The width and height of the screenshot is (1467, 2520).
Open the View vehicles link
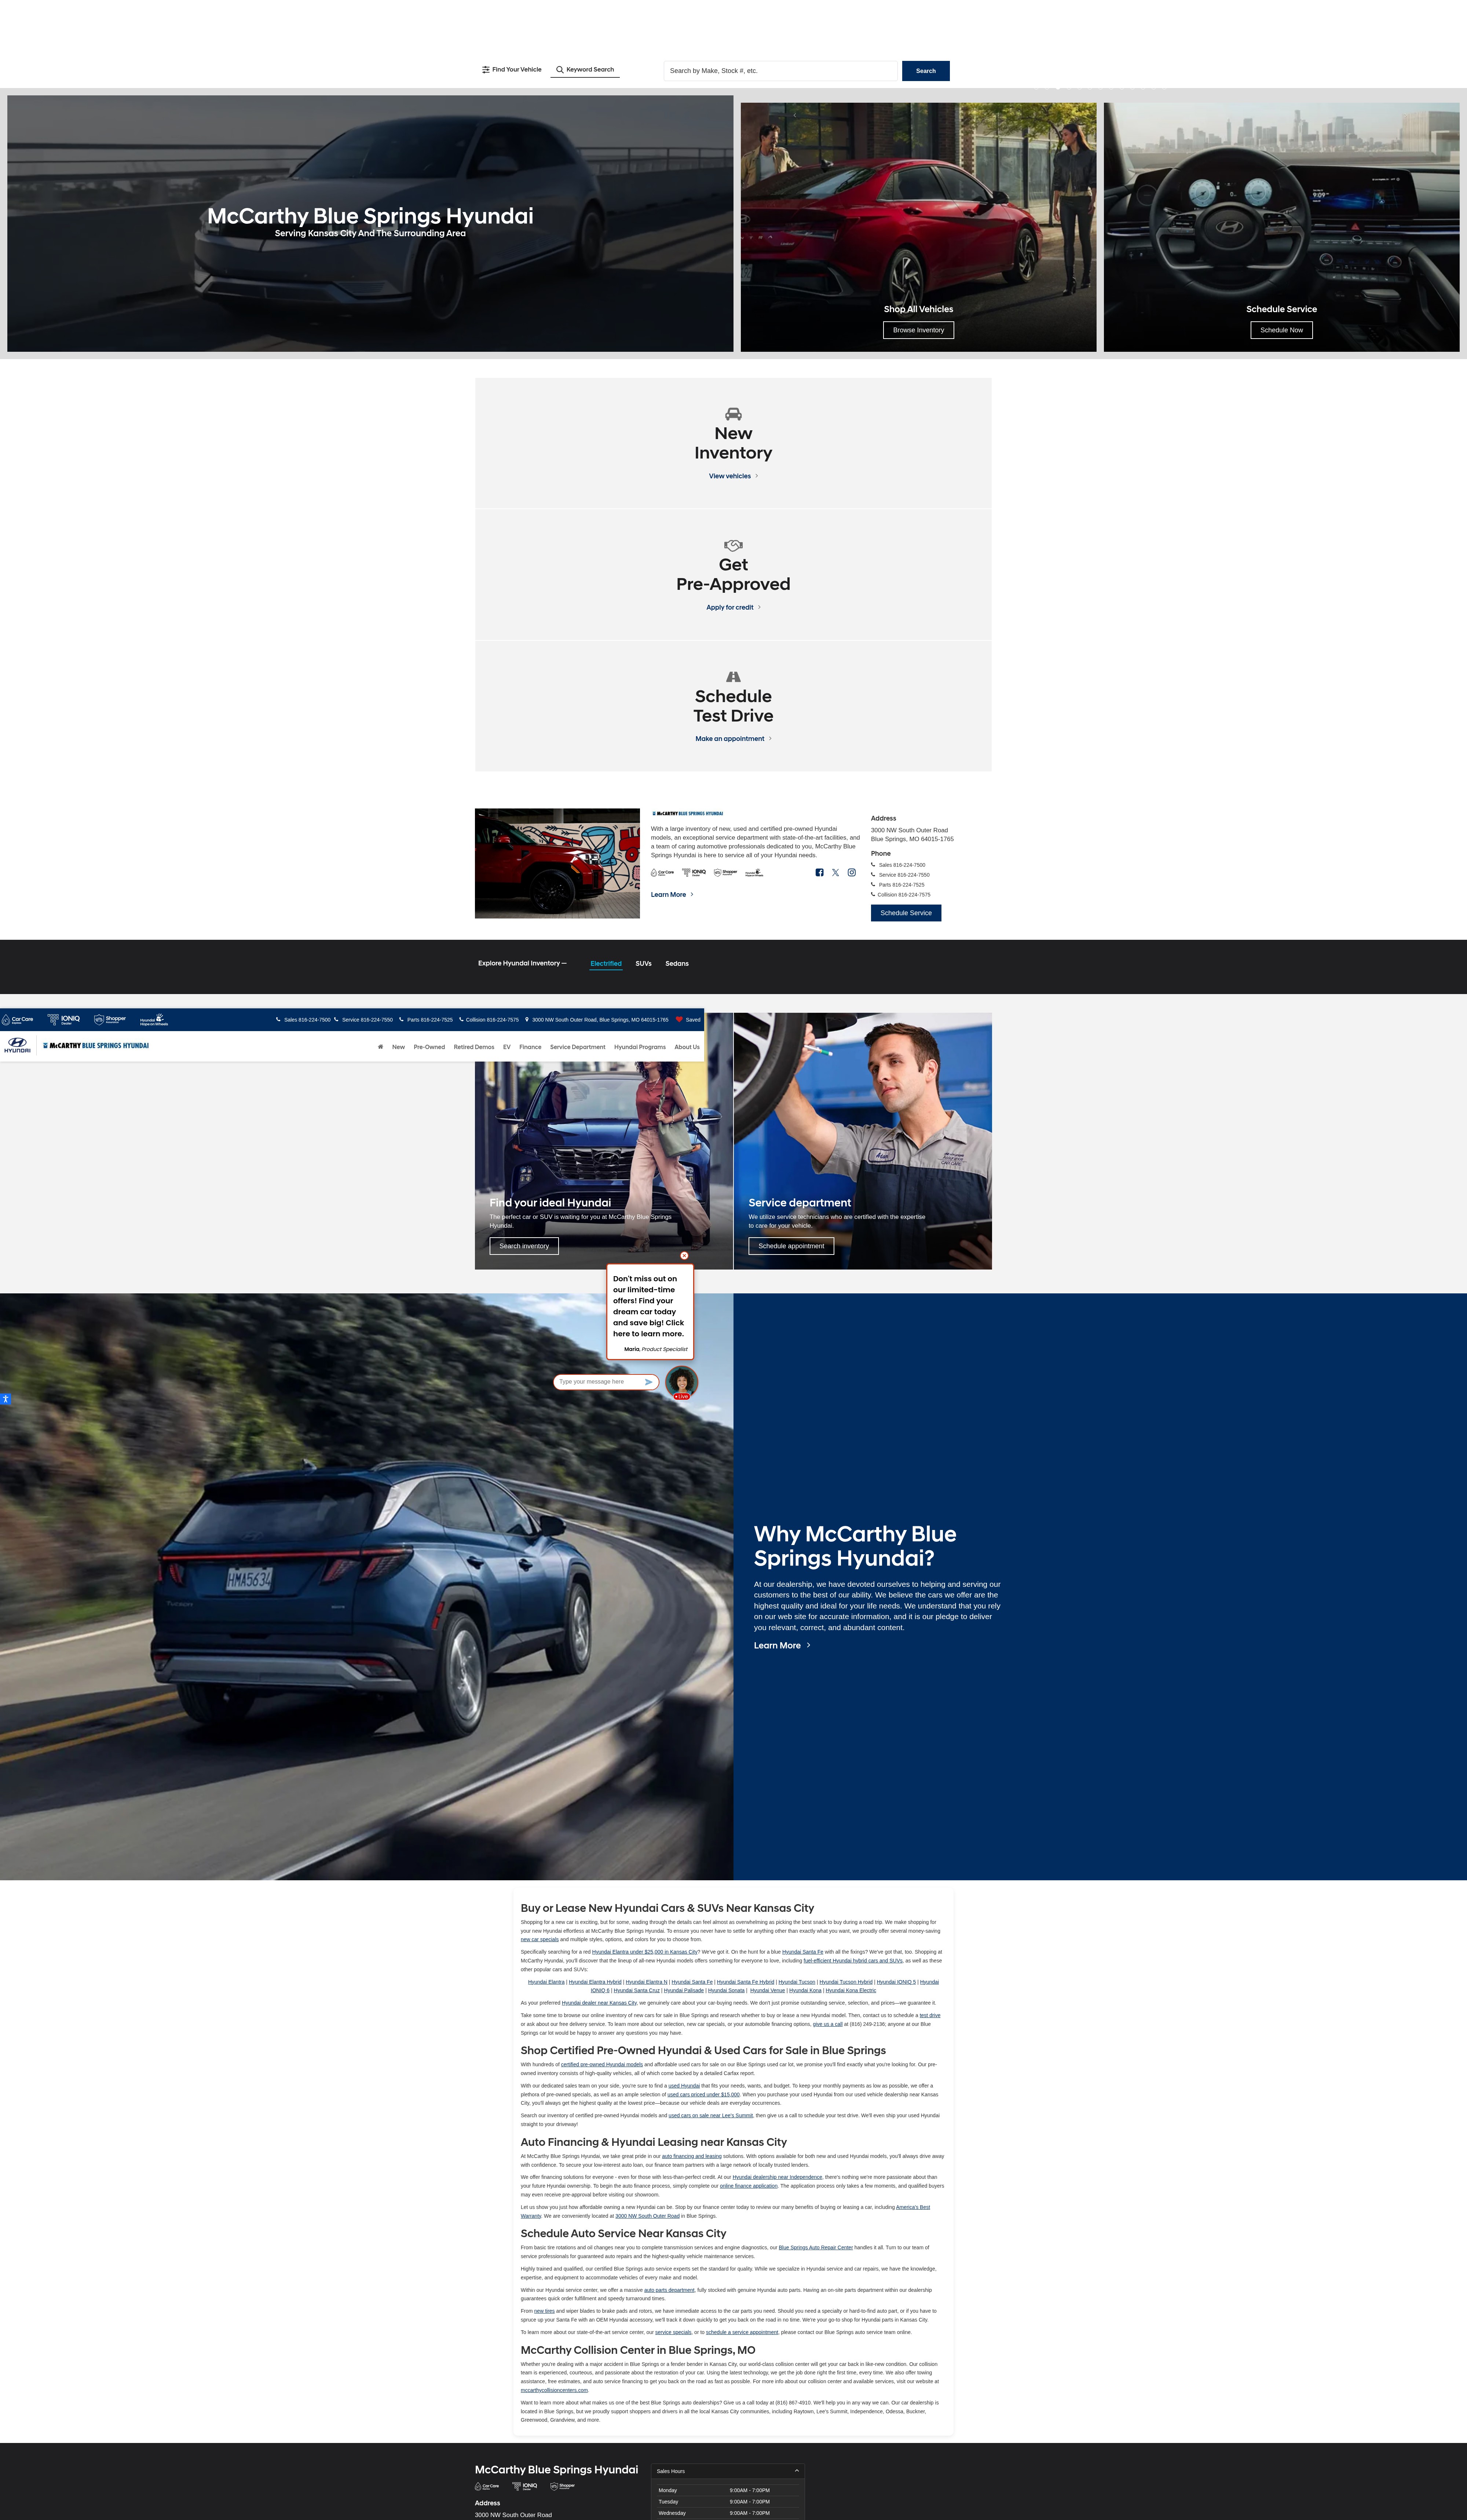pos(733,476)
